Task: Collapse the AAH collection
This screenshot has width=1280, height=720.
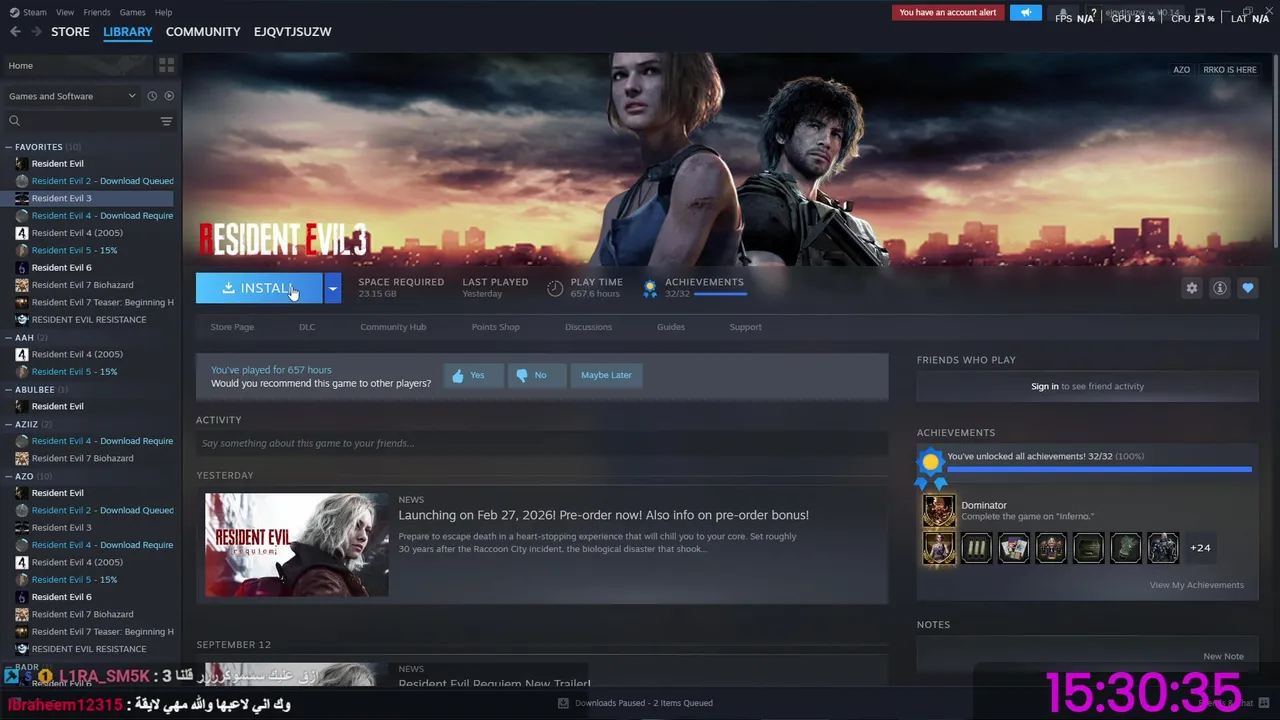Action: click(9, 338)
